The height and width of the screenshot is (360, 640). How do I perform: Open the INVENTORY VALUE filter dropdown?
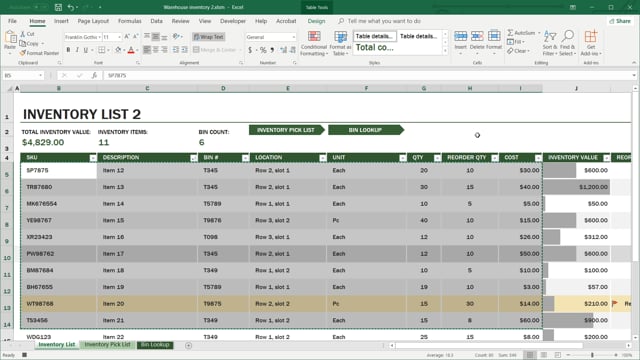pyautogui.click(x=607, y=158)
